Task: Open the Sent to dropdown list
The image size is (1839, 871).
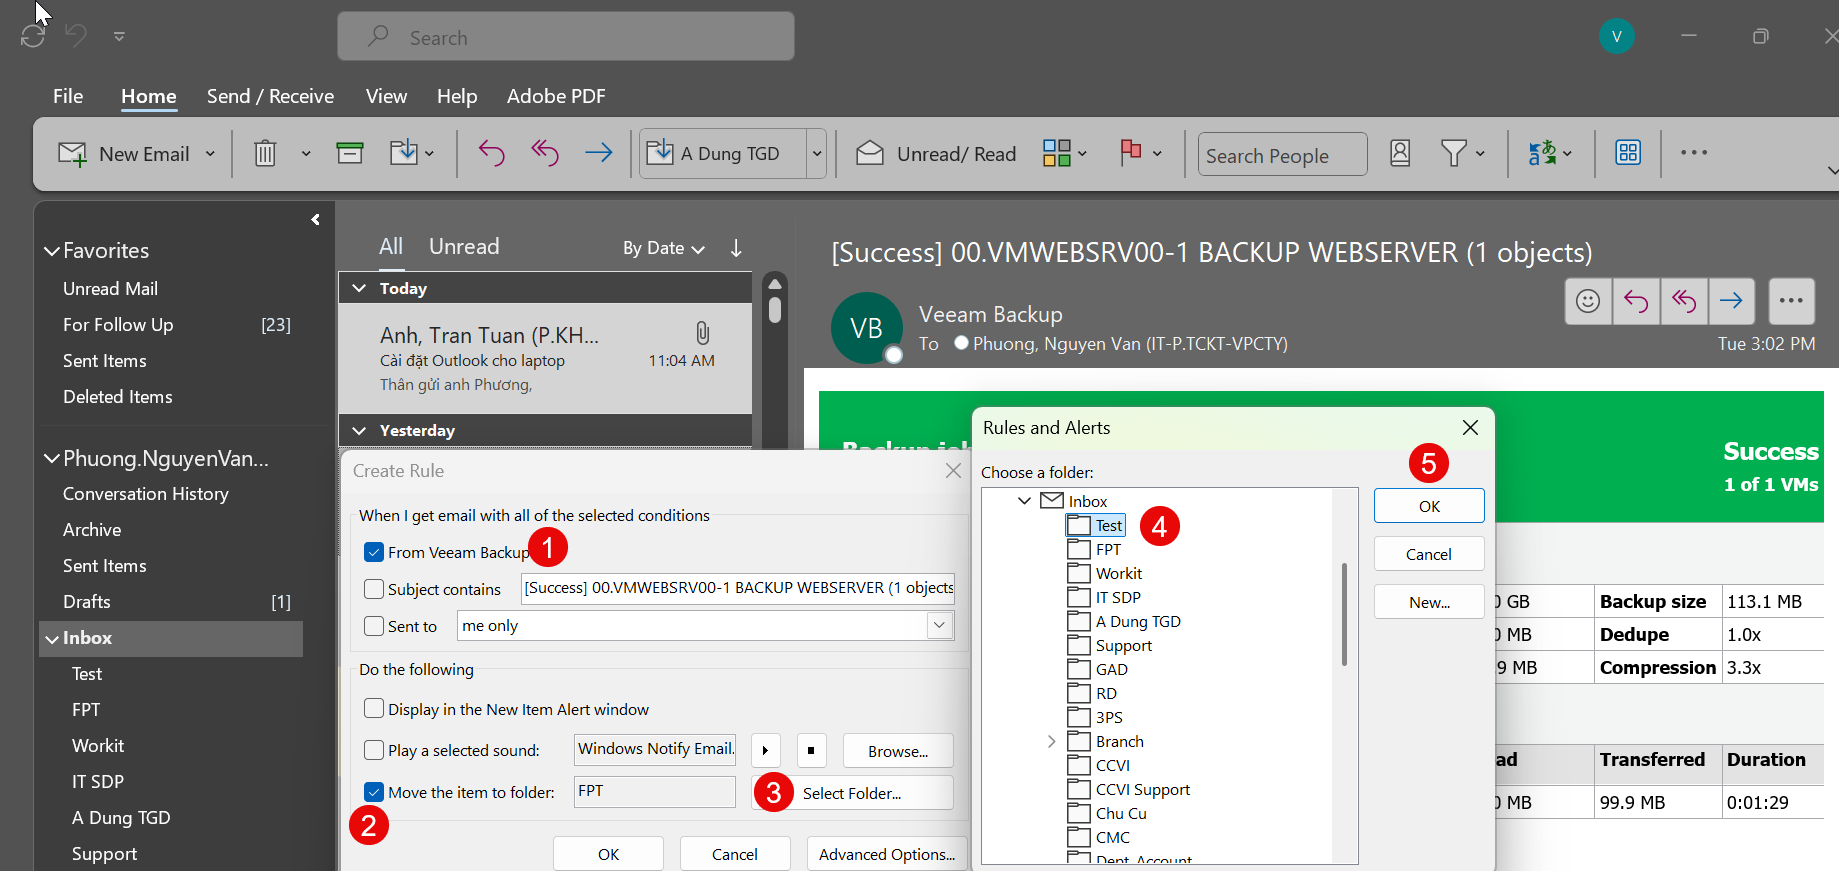Action: tap(939, 626)
